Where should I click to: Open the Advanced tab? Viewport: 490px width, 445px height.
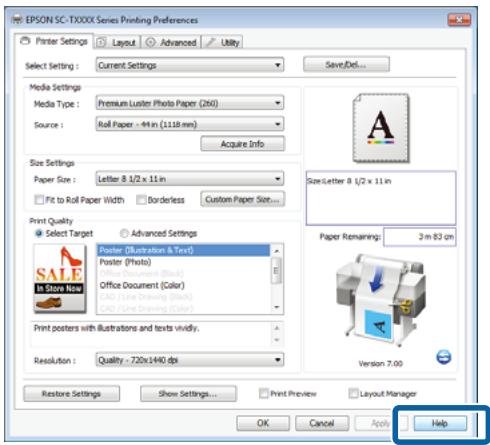click(x=171, y=43)
